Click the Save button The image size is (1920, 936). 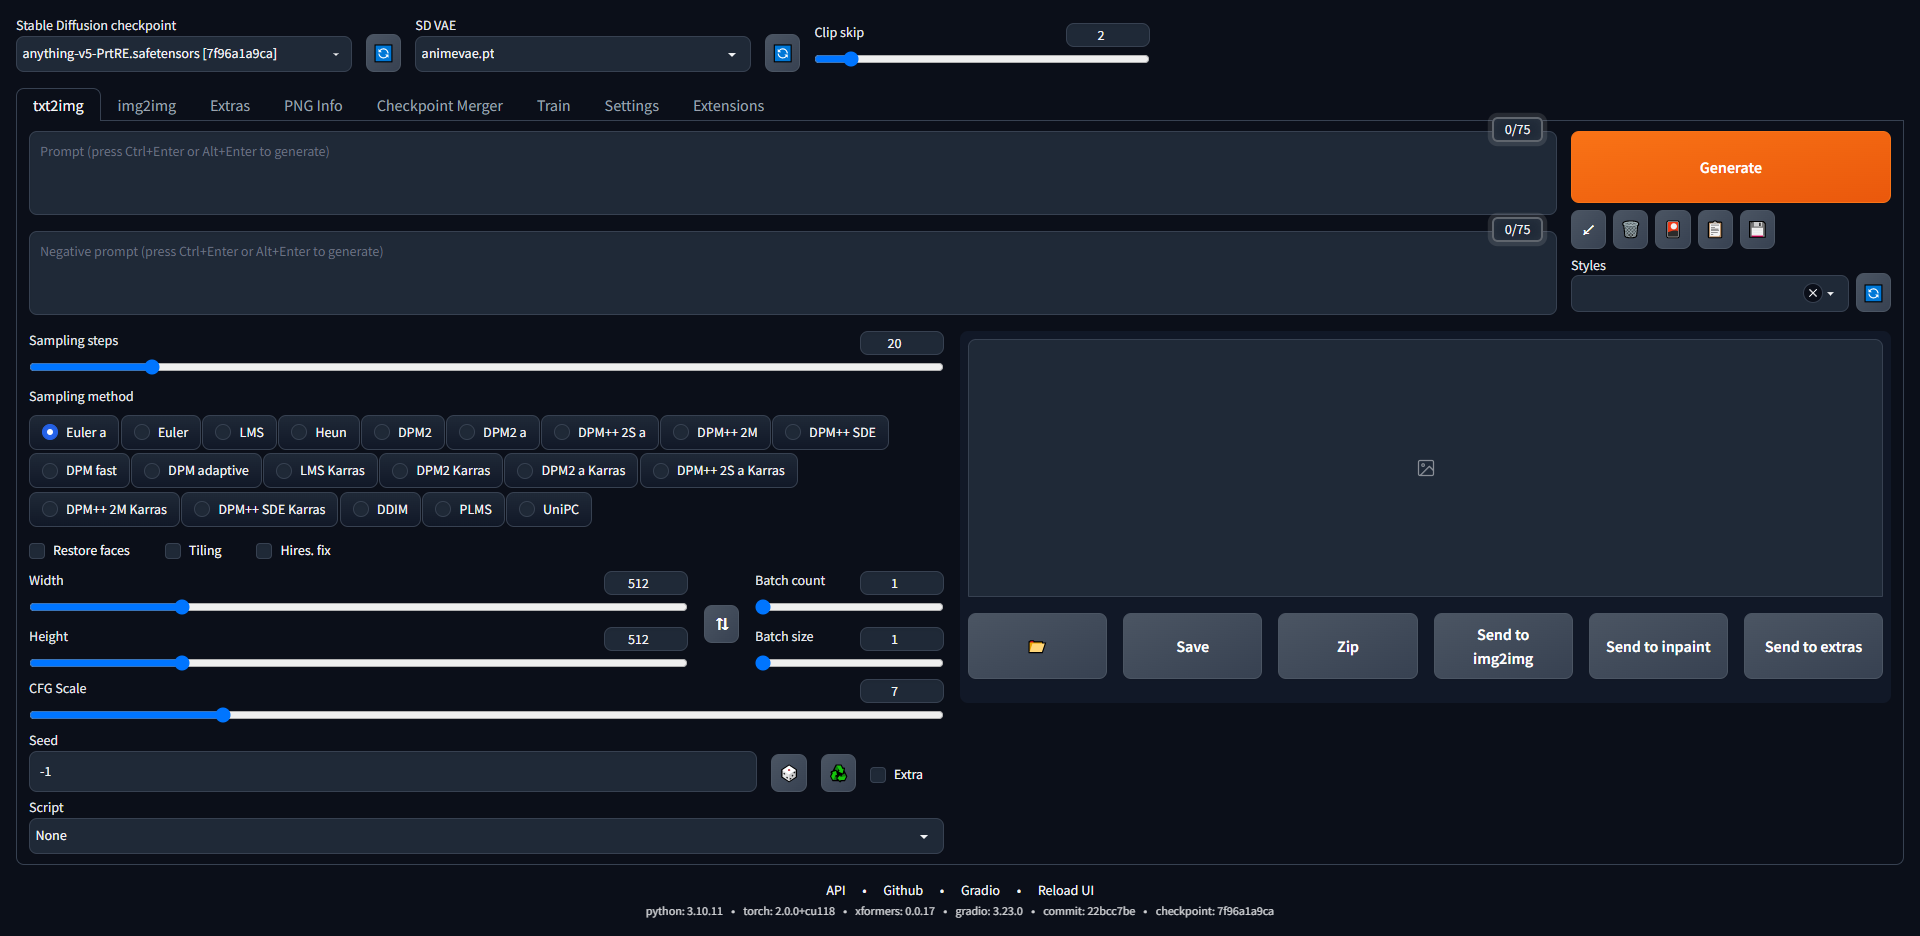tap(1192, 646)
